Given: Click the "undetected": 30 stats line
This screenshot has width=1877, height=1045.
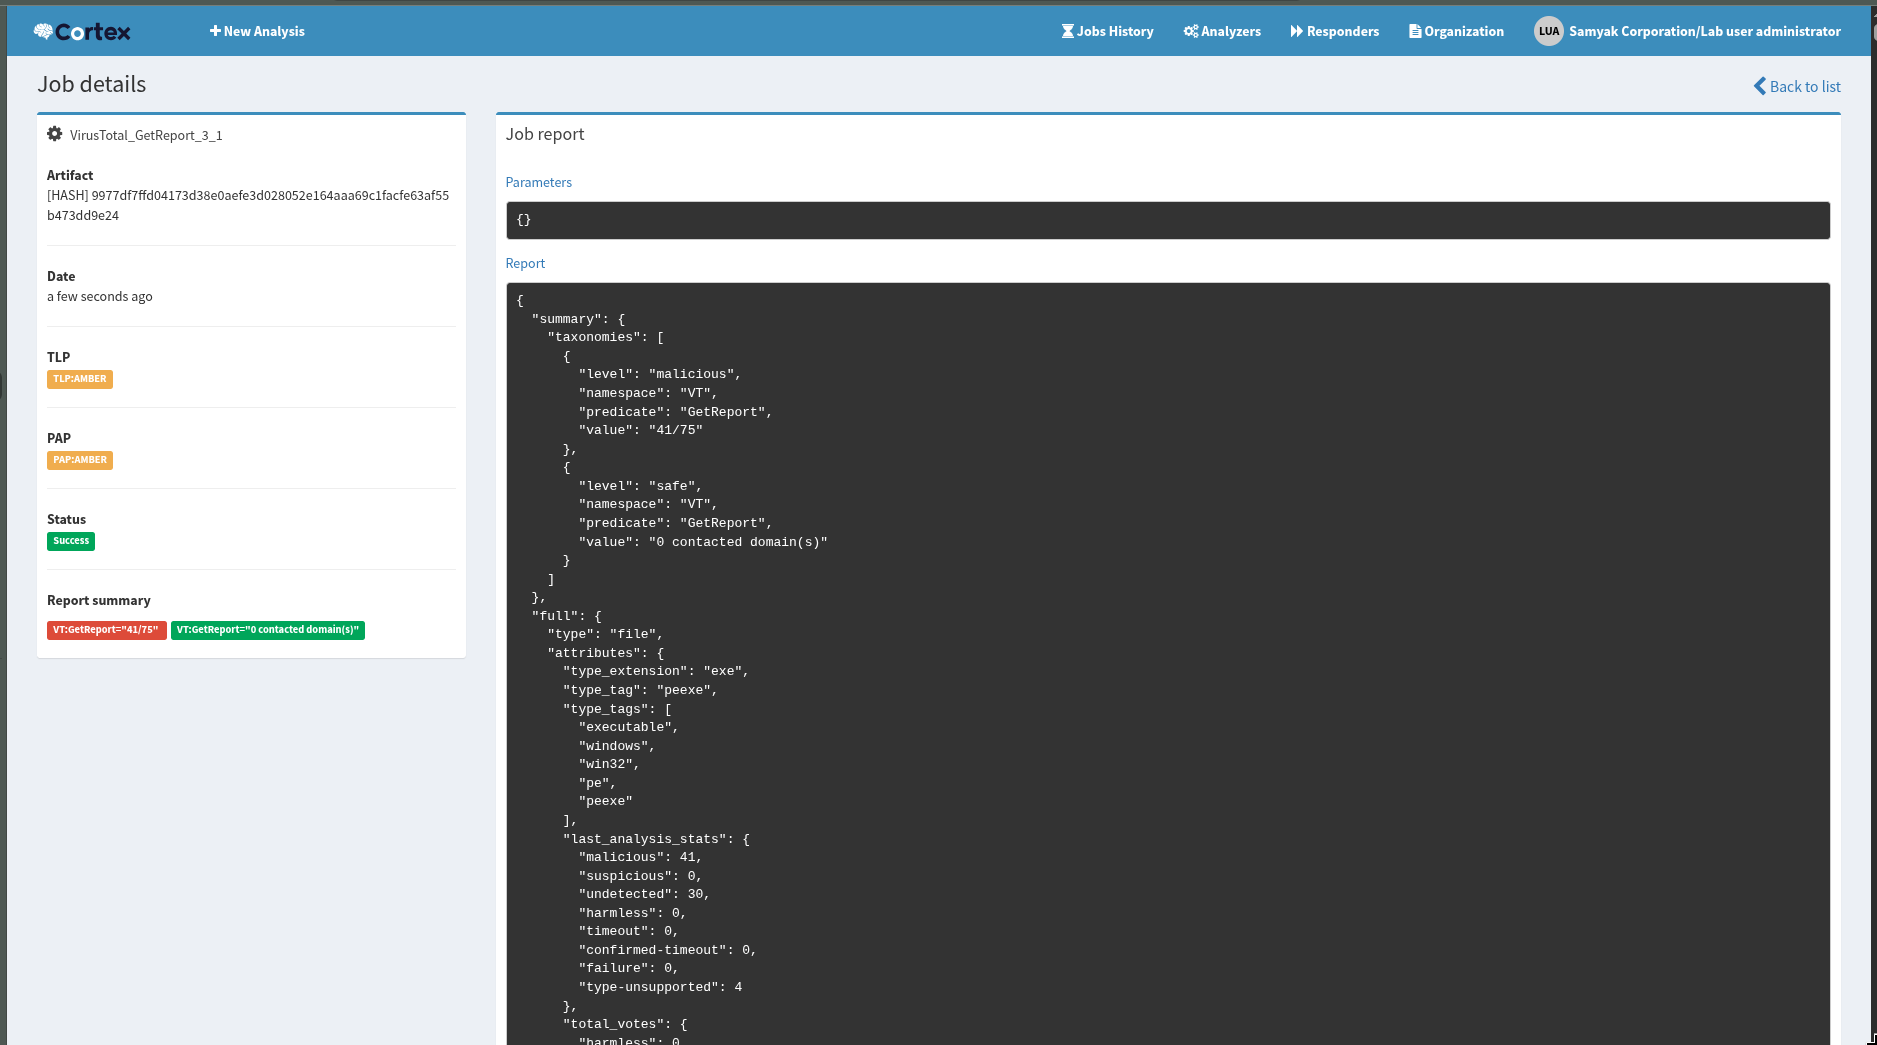Looking at the screenshot, I should tap(644, 894).
